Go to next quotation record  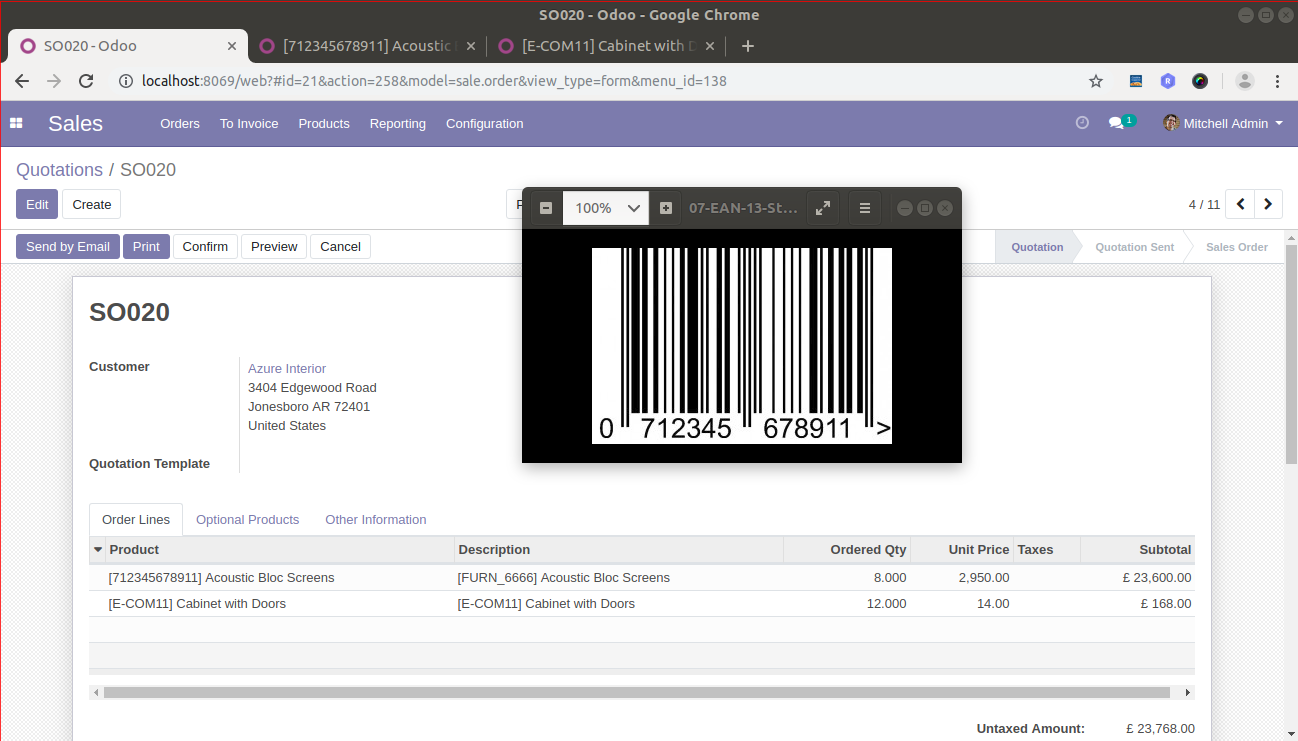(x=1268, y=204)
